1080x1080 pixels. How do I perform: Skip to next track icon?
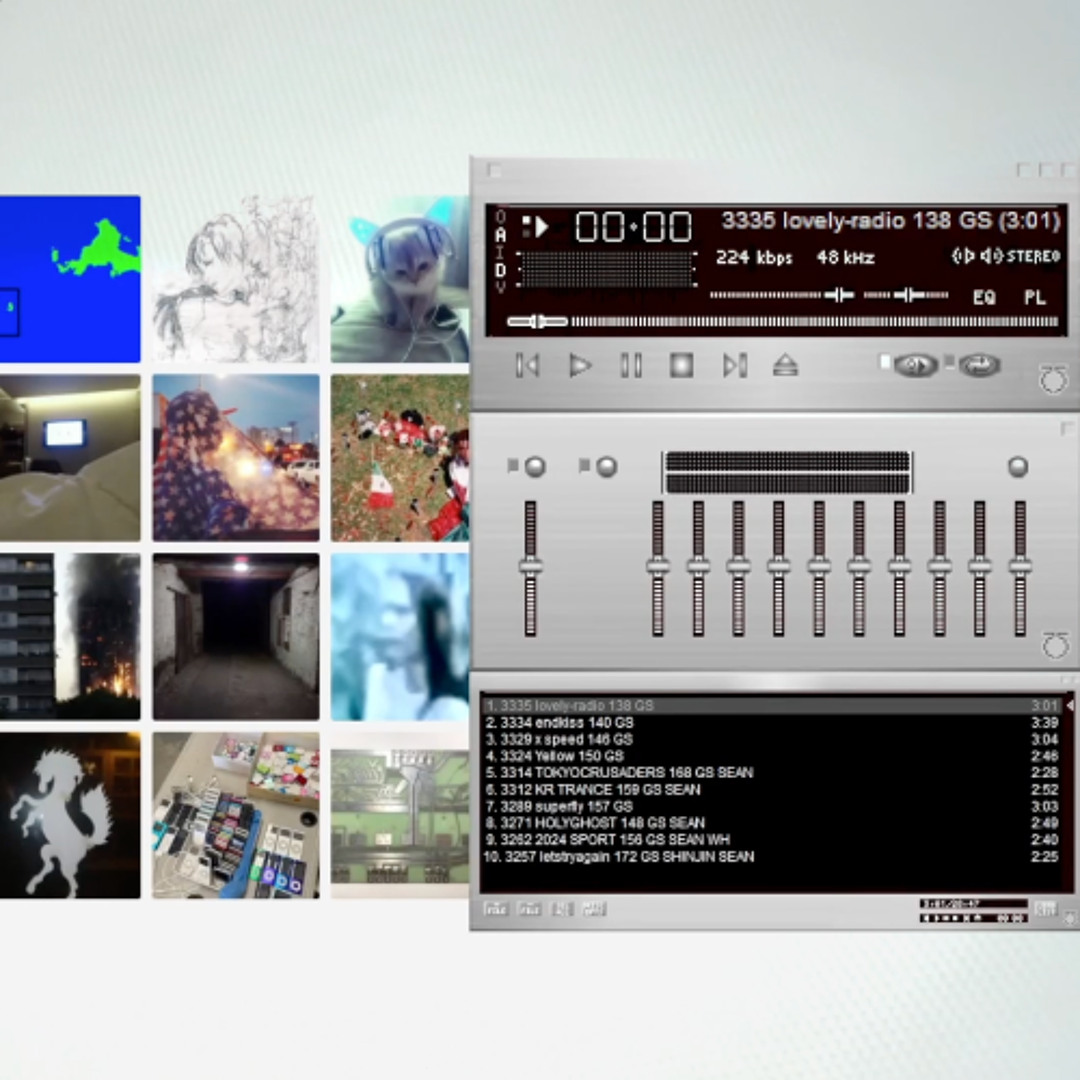pos(735,366)
